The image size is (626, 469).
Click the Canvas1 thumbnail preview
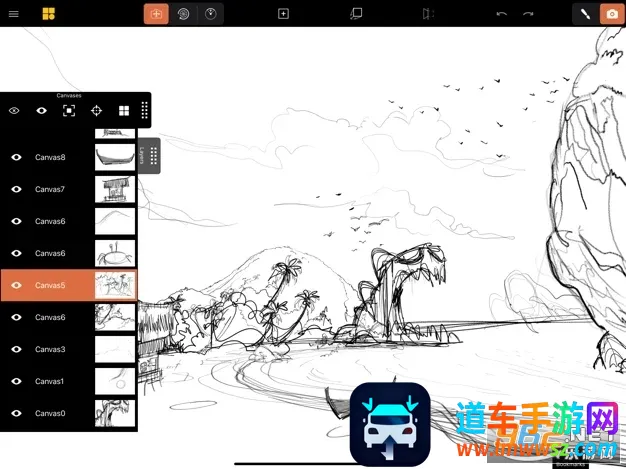pyautogui.click(x=115, y=381)
